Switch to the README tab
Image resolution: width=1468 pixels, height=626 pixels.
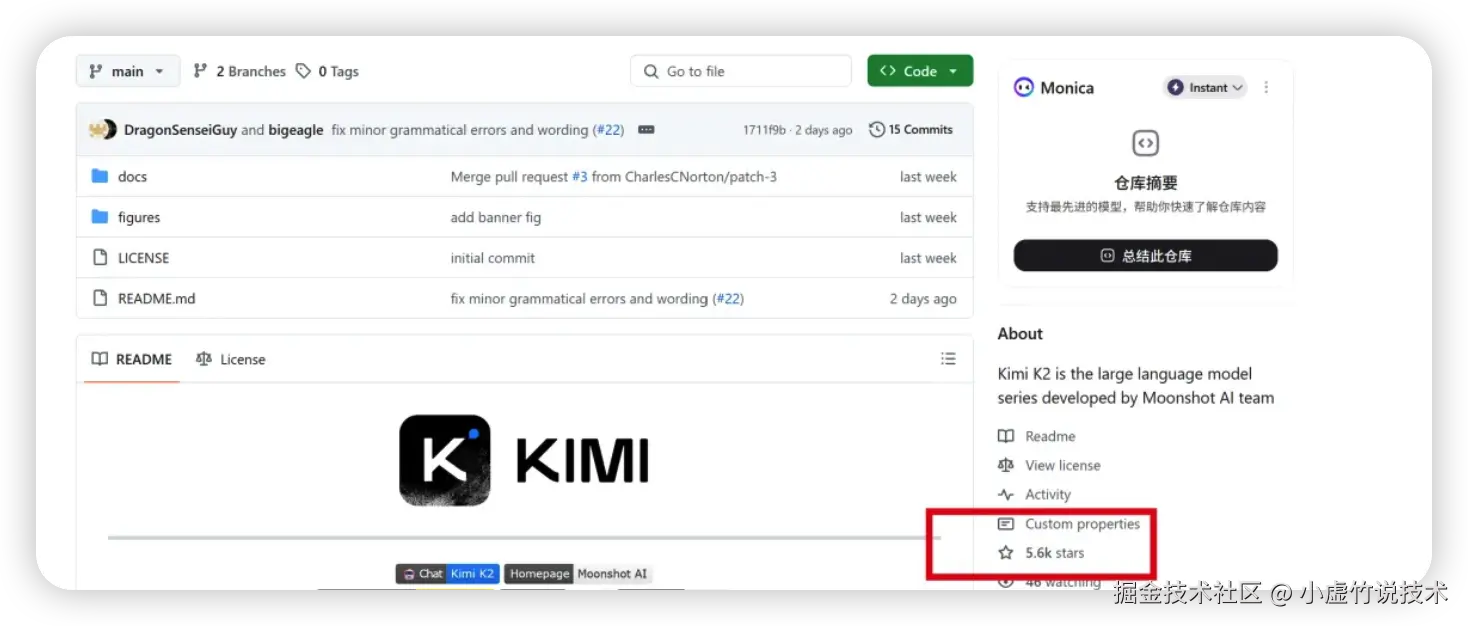pyautogui.click(x=132, y=359)
